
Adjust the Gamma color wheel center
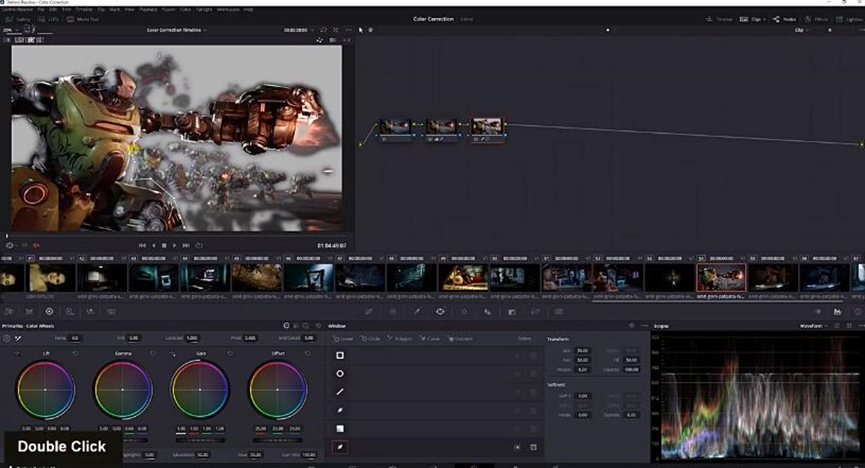(122, 390)
